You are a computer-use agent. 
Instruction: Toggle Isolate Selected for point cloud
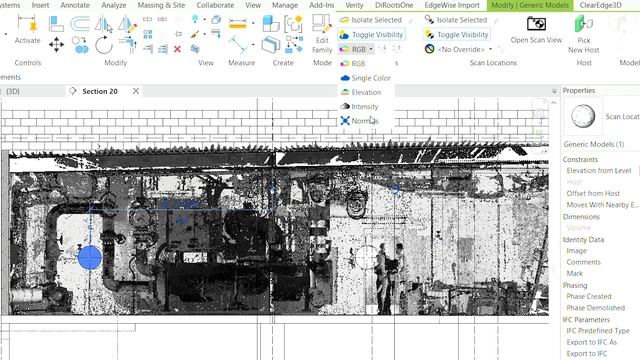pyautogui.click(x=371, y=20)
